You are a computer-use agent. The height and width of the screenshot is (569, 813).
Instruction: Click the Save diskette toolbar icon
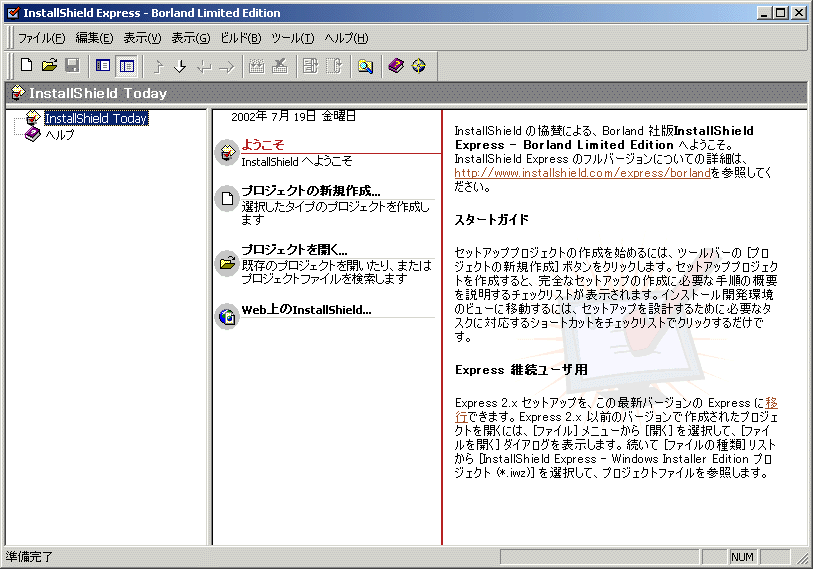72,66
